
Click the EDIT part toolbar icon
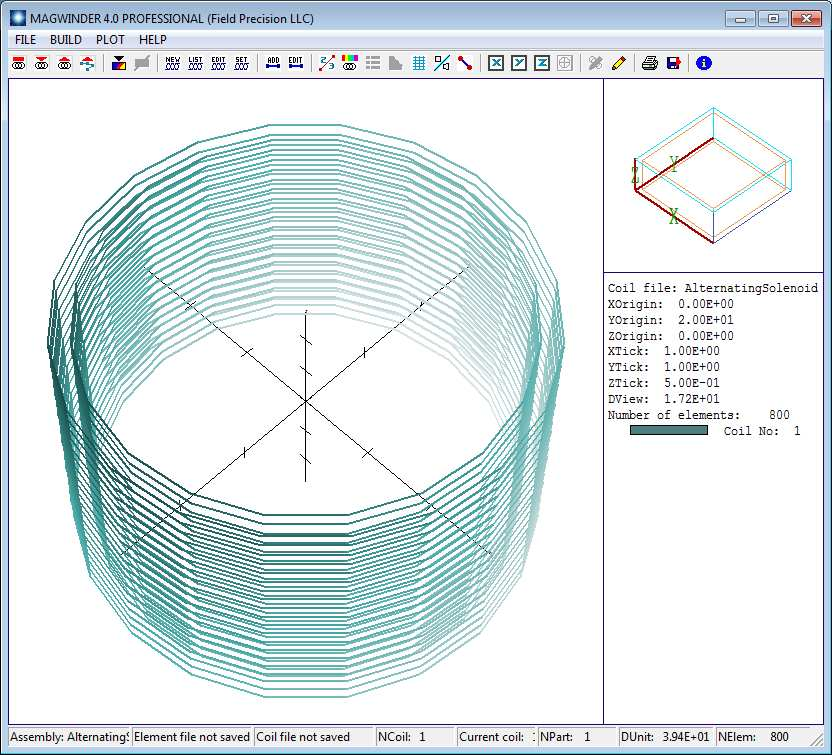tap(295, 63)
